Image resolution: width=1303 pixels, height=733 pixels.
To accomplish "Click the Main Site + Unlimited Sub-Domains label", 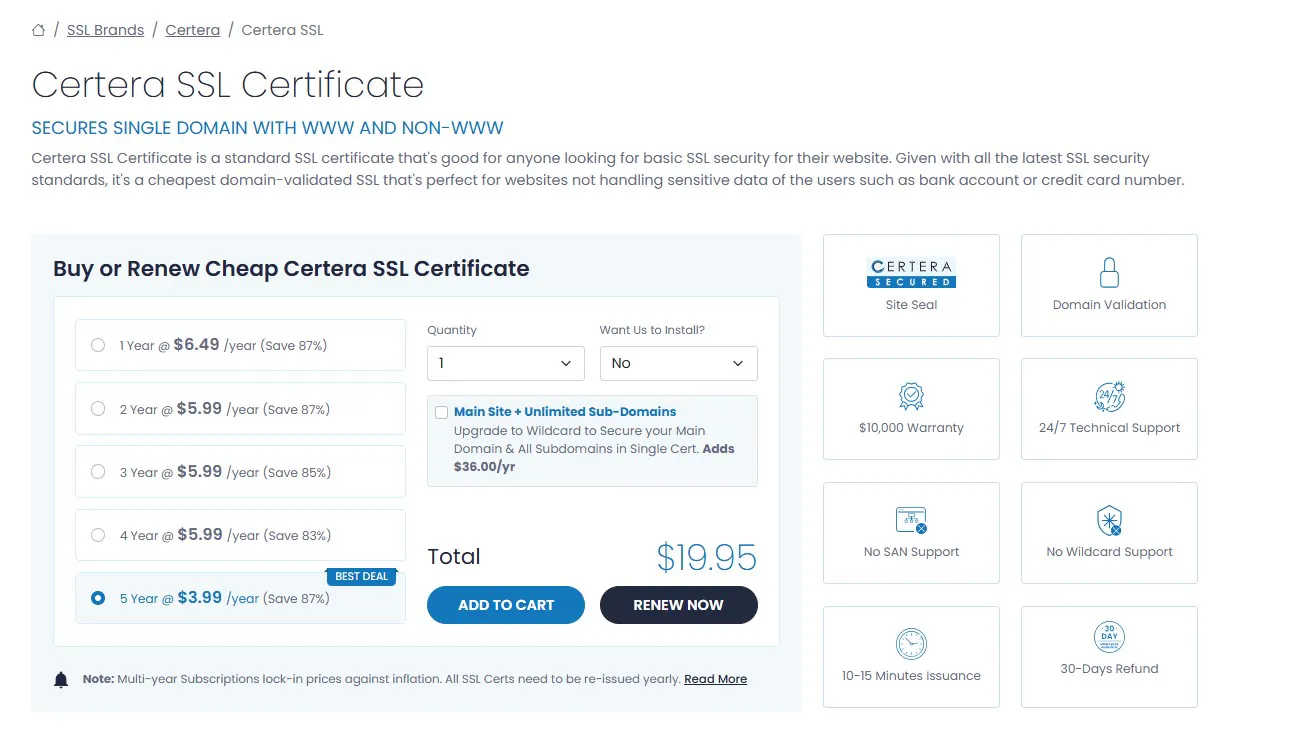I will (x=565, y=411).
